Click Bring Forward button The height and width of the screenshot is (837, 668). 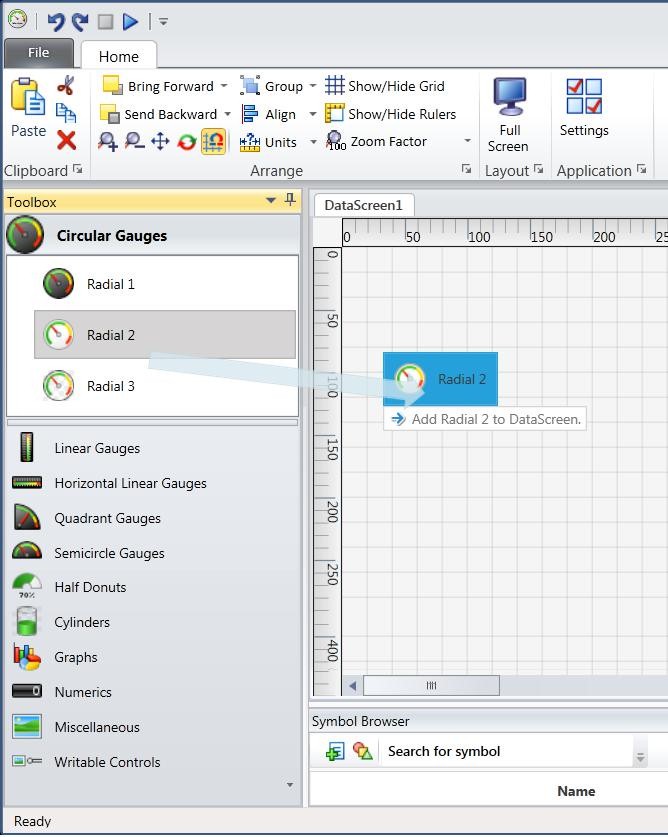158,86
